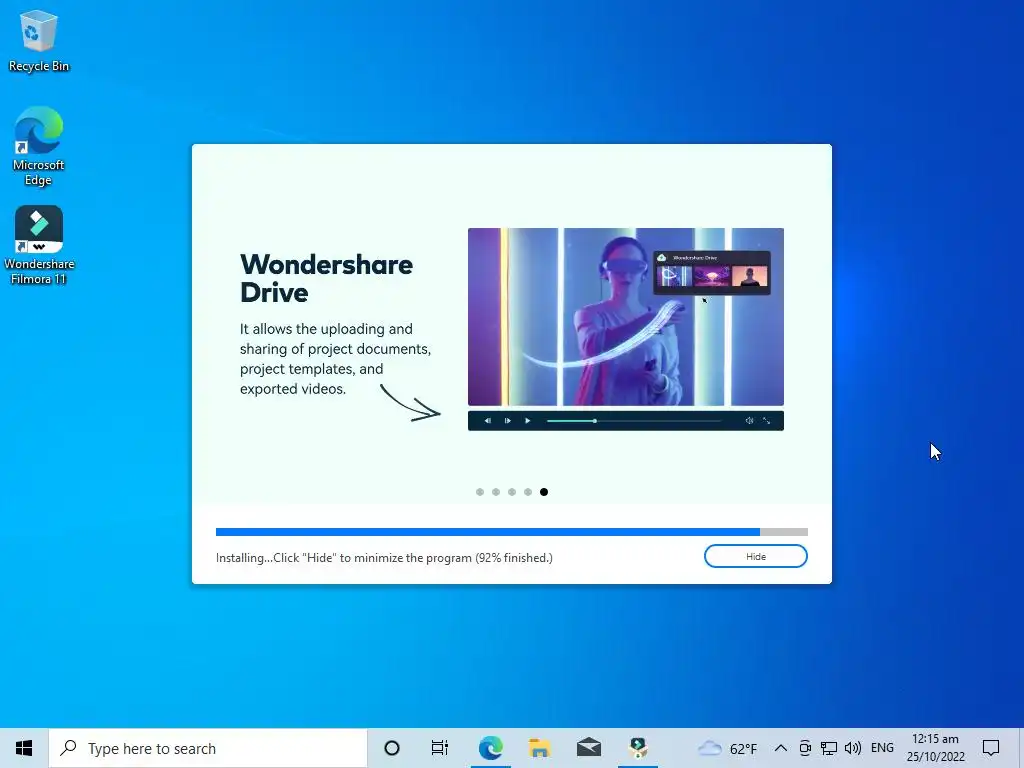Click the Filmora installer taskbar icon

click(638, 748)
